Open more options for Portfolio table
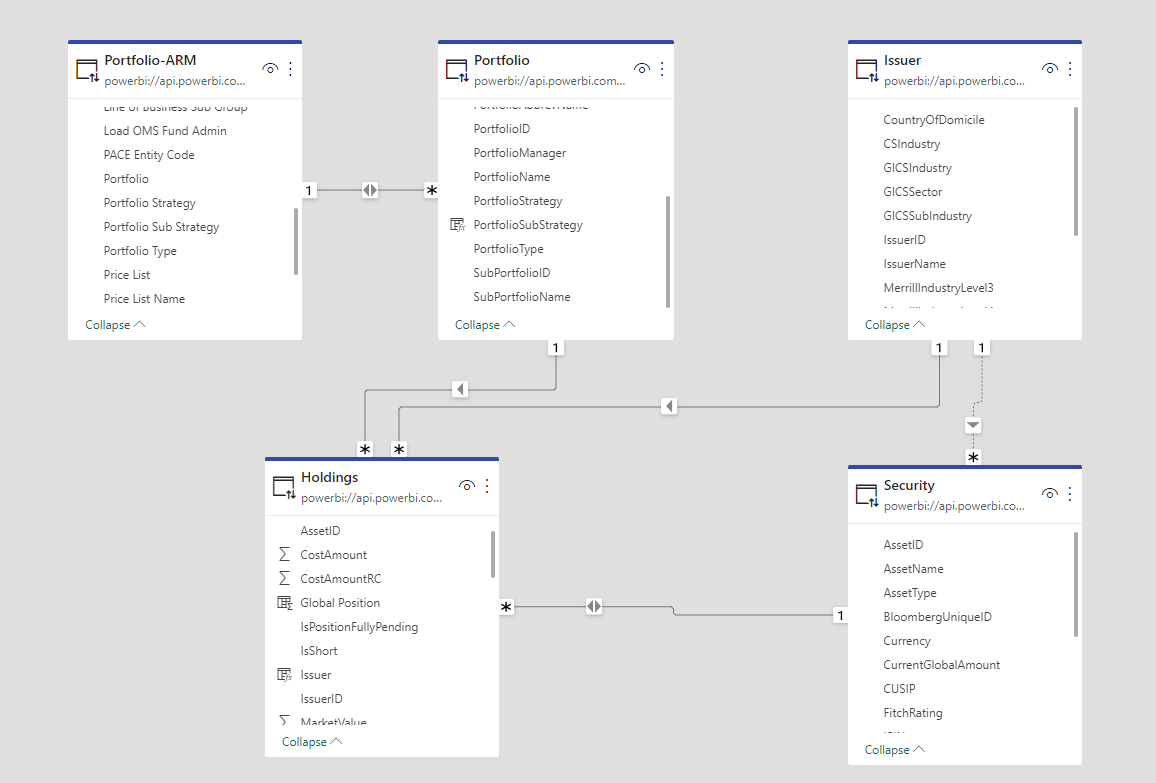The image size is (1156, 783). click(x=662, y=69)
